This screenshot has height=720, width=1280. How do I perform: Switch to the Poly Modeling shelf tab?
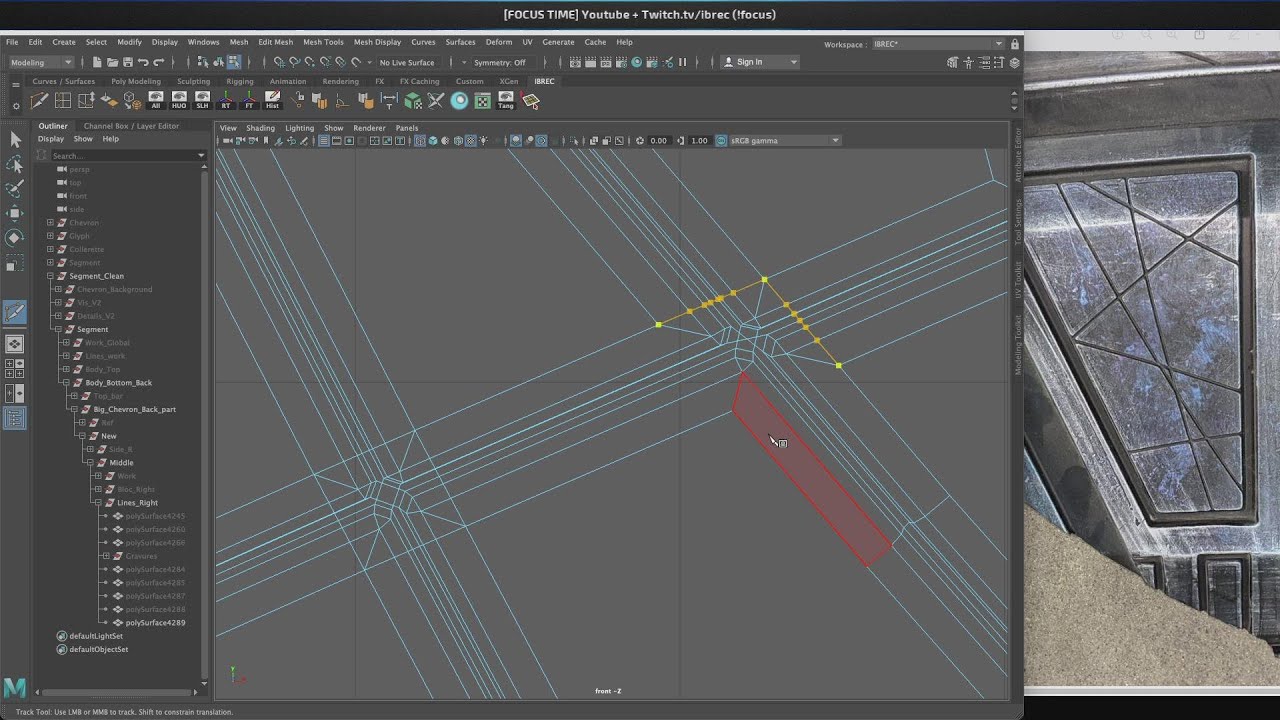[x=136, y=81]
